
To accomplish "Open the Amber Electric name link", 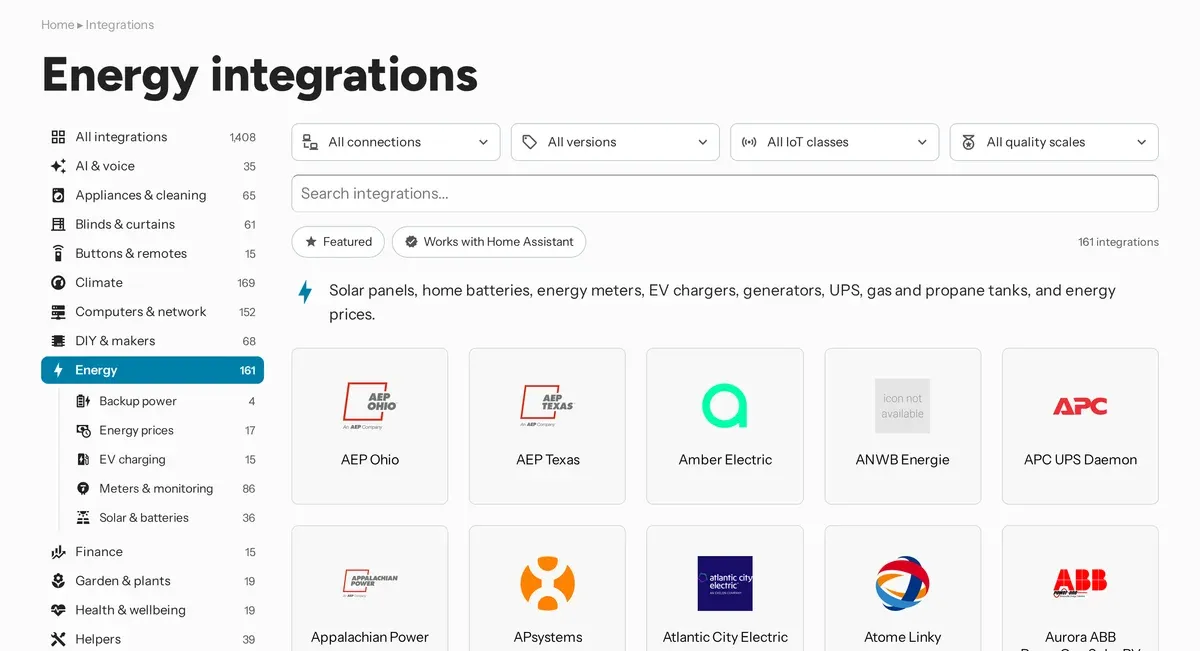I will click(x=725, y=460).
